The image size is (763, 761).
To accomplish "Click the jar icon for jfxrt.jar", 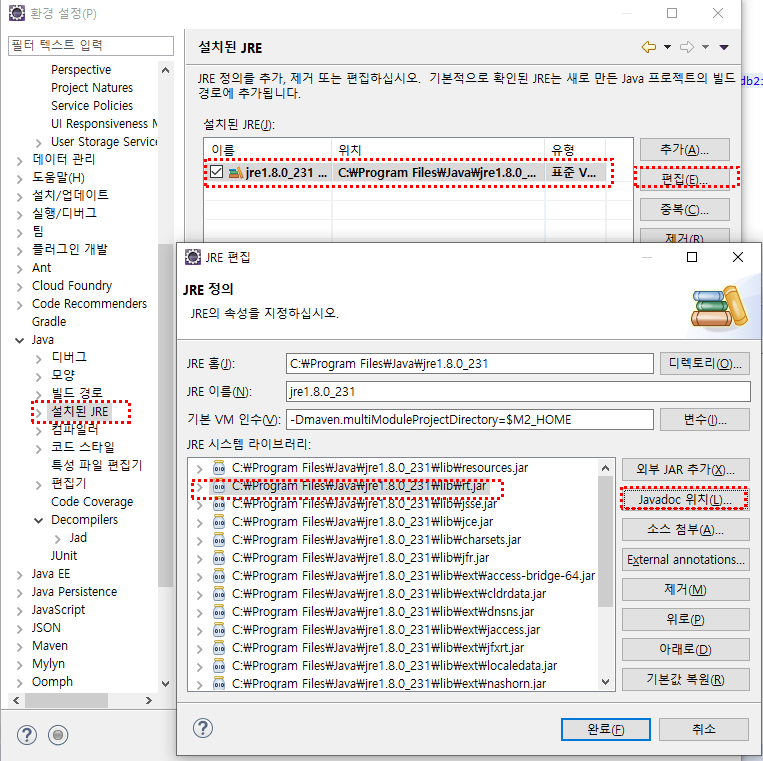I will [x=219, y=648].
